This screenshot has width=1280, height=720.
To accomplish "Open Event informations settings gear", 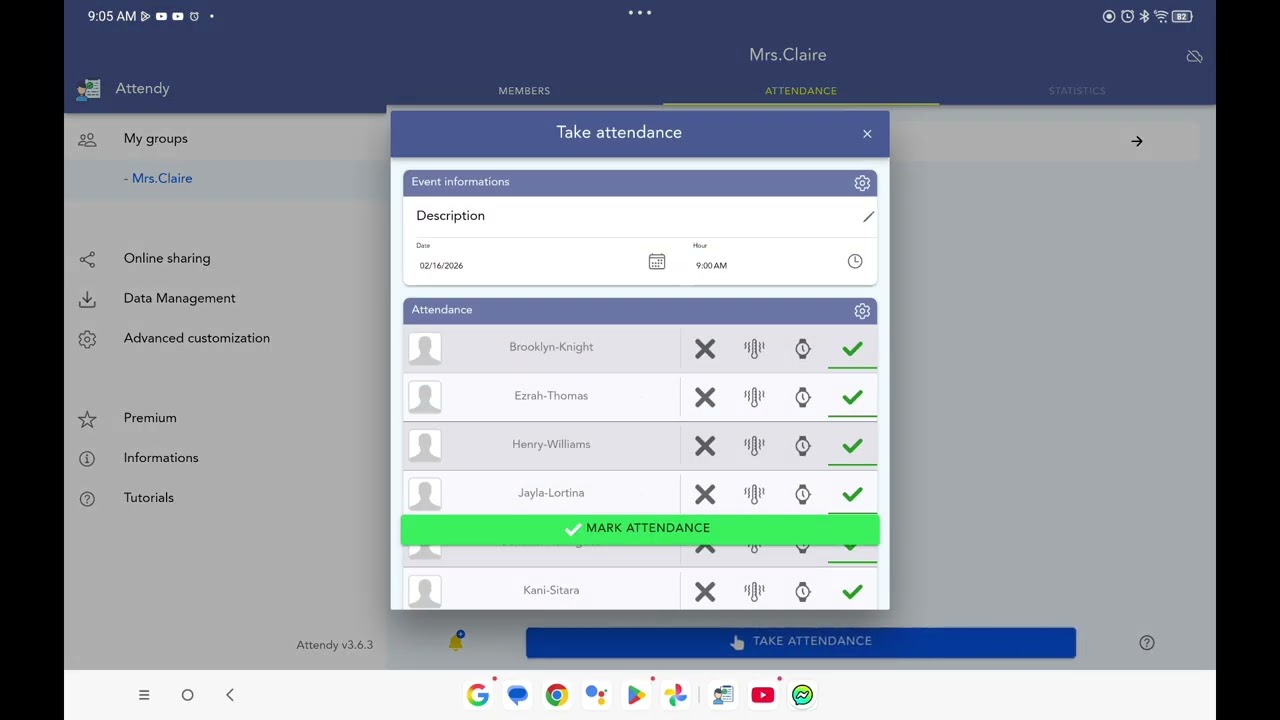I will point(862,183).
